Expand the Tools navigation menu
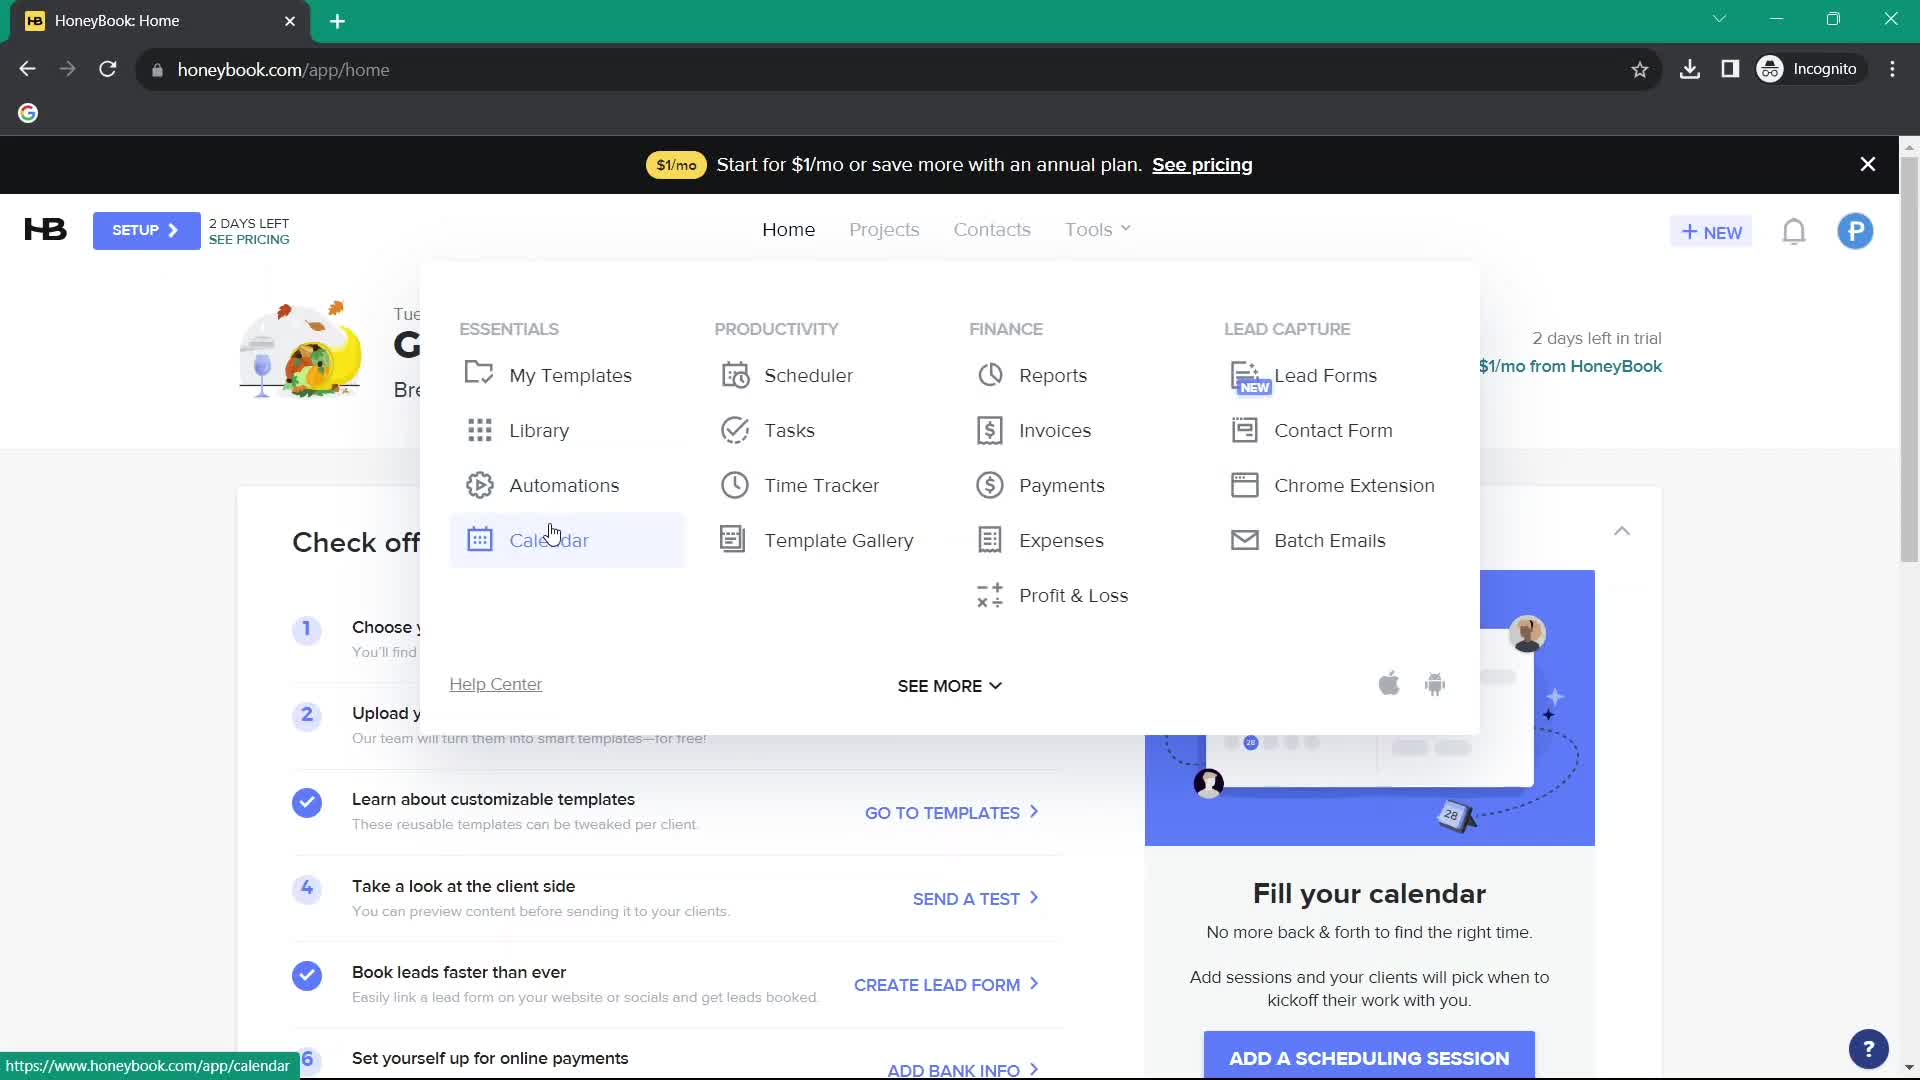Viewport: 1920px width, 1080px height. pyautogui.click(x=1098, y=229)
